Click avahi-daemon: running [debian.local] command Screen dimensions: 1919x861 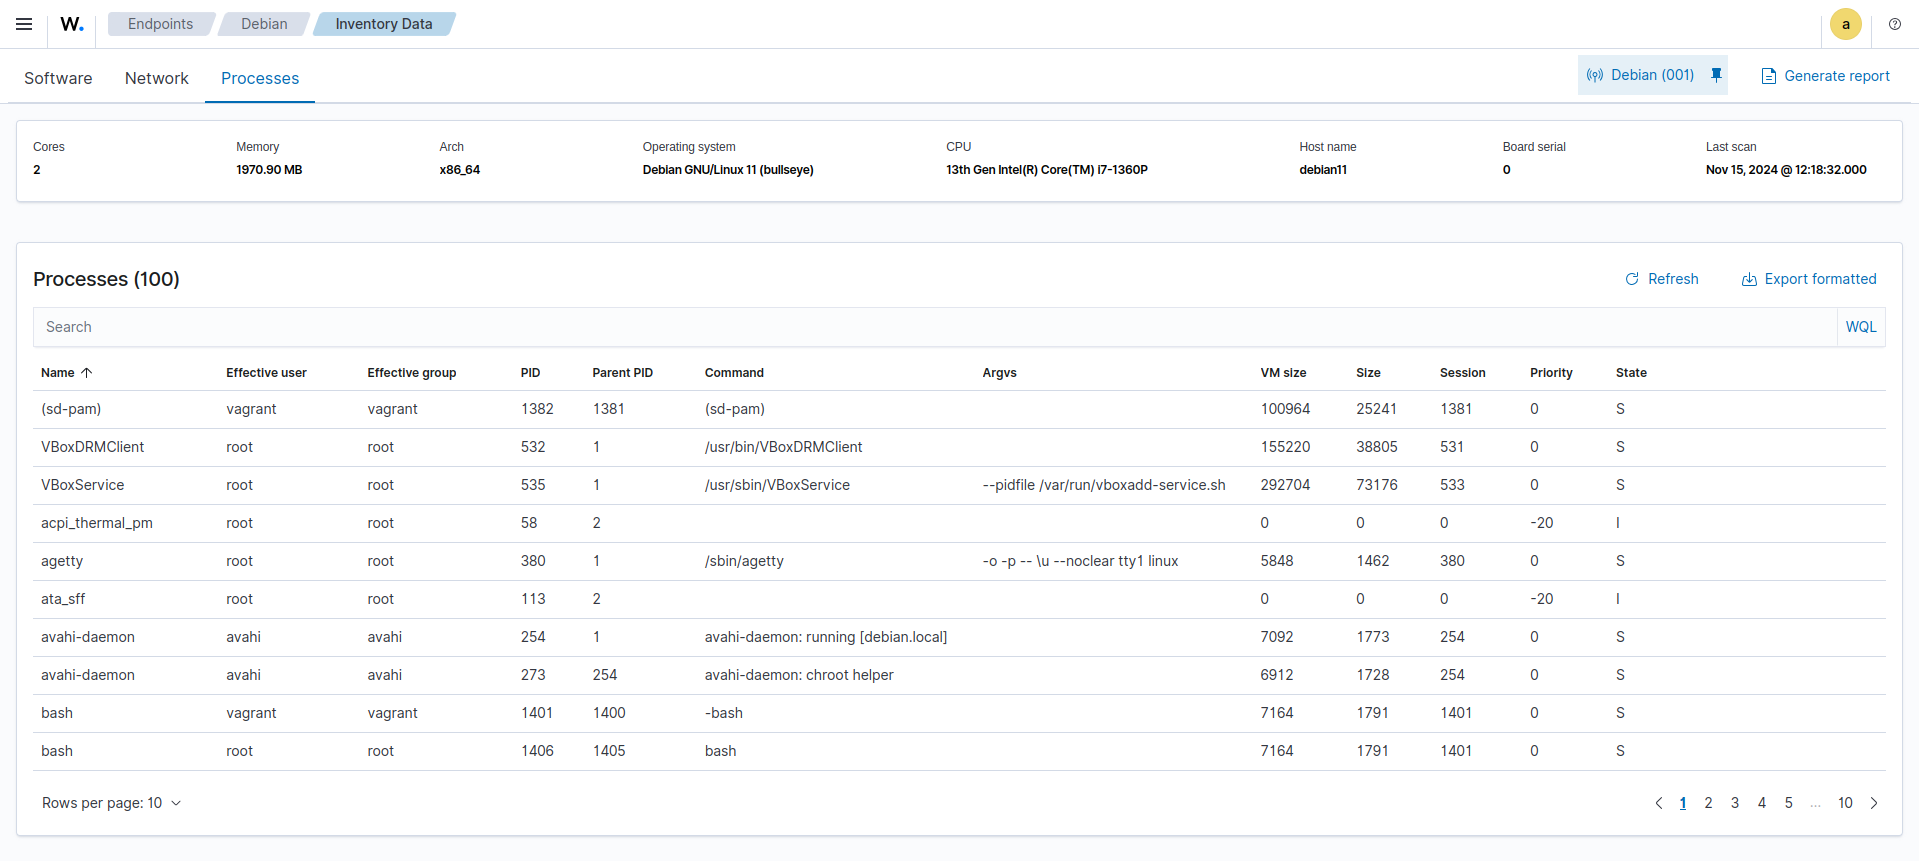coord(826,637)
